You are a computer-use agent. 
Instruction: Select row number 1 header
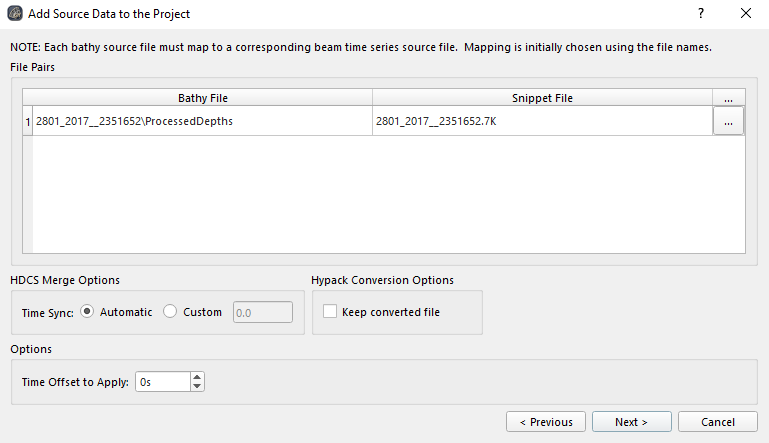(x=28, y=121)
